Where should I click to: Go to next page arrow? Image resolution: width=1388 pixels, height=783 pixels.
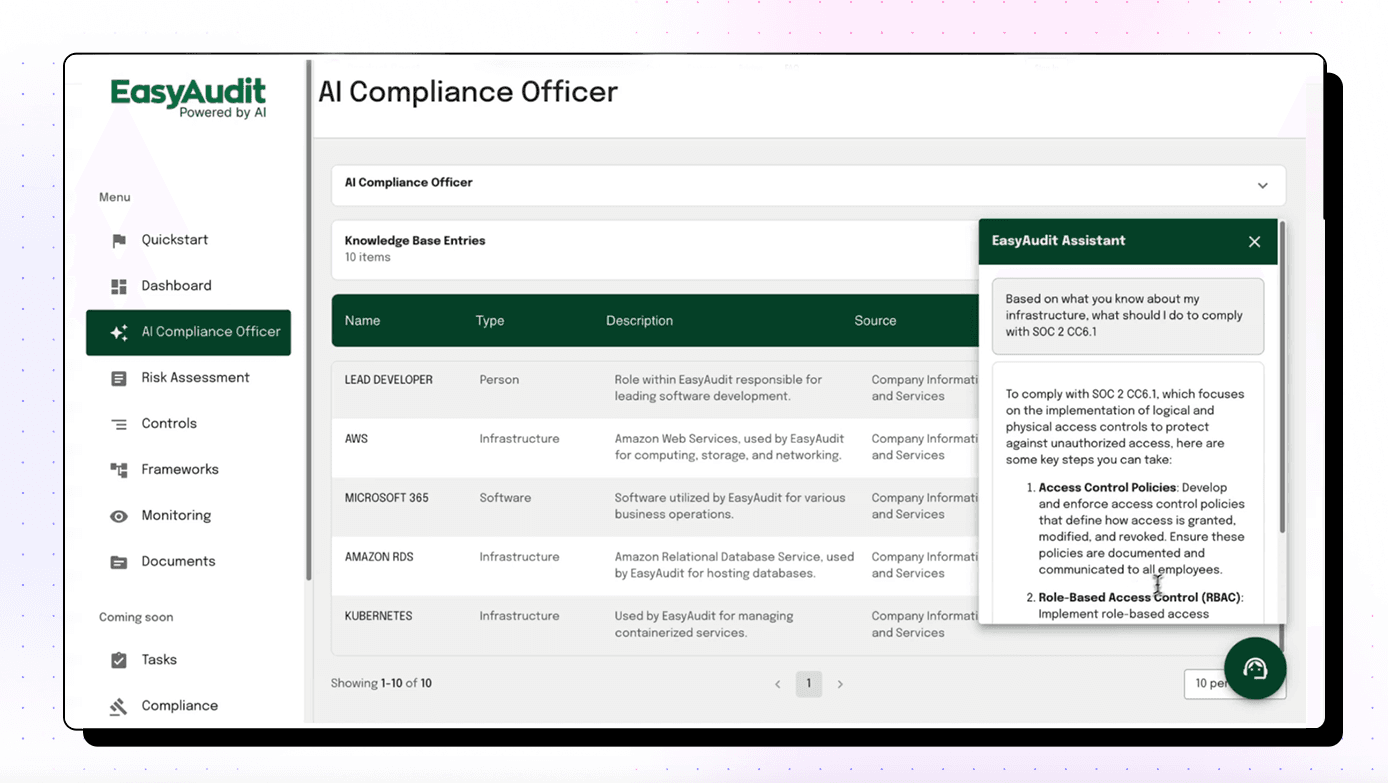(x=840, y=685)
